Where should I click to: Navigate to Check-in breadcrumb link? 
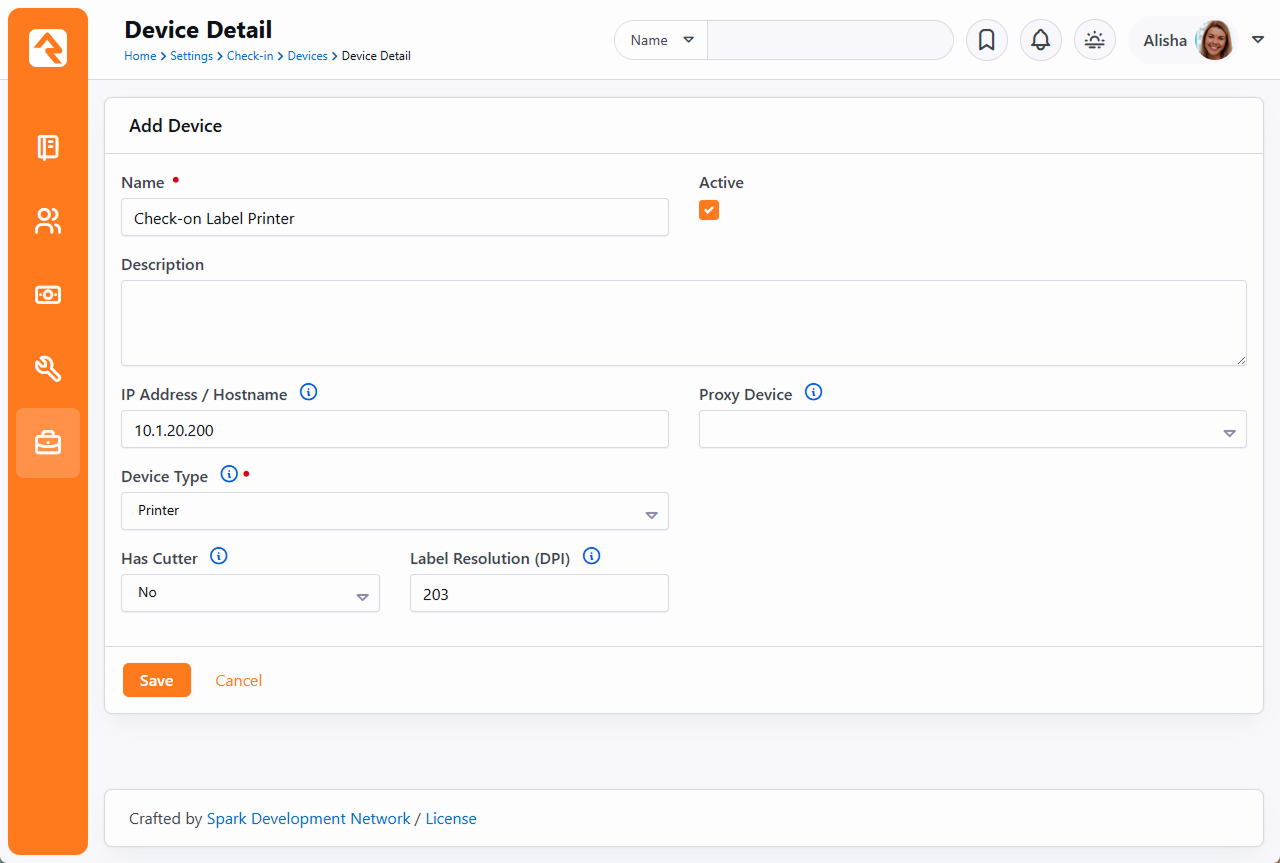[x=249, y=56]
